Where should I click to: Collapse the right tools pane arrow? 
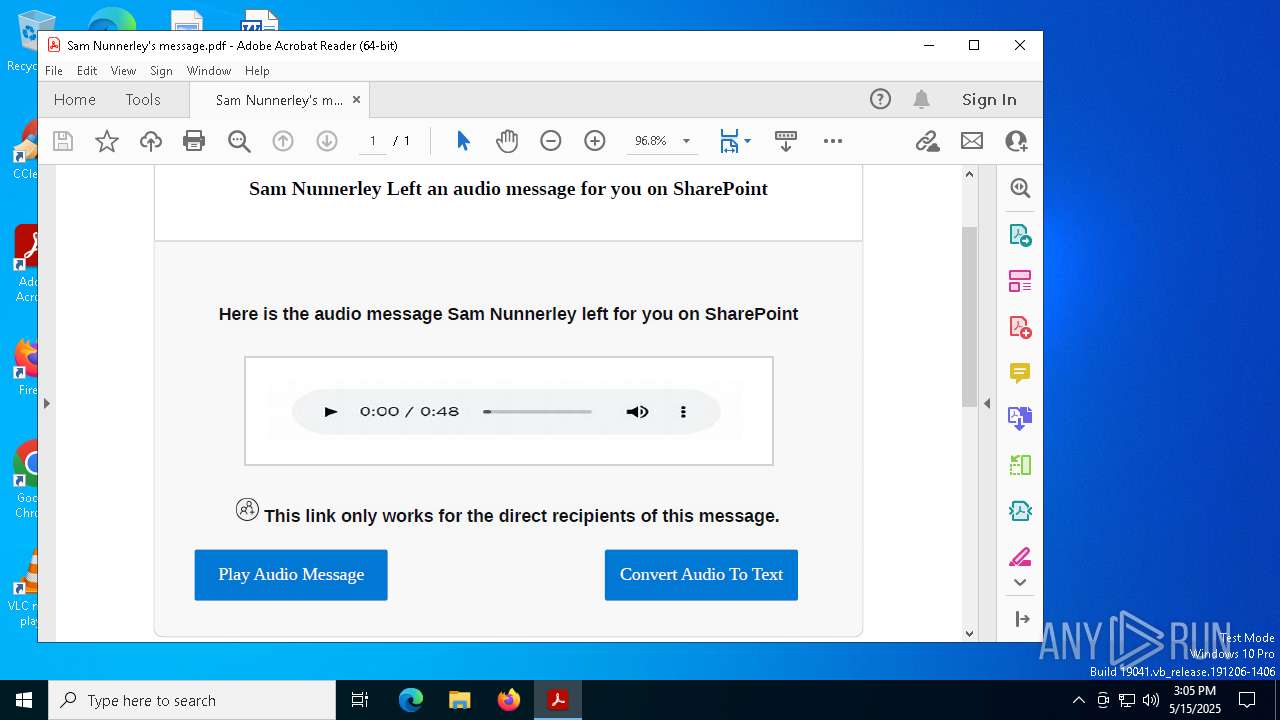[x=1021, y=619]
